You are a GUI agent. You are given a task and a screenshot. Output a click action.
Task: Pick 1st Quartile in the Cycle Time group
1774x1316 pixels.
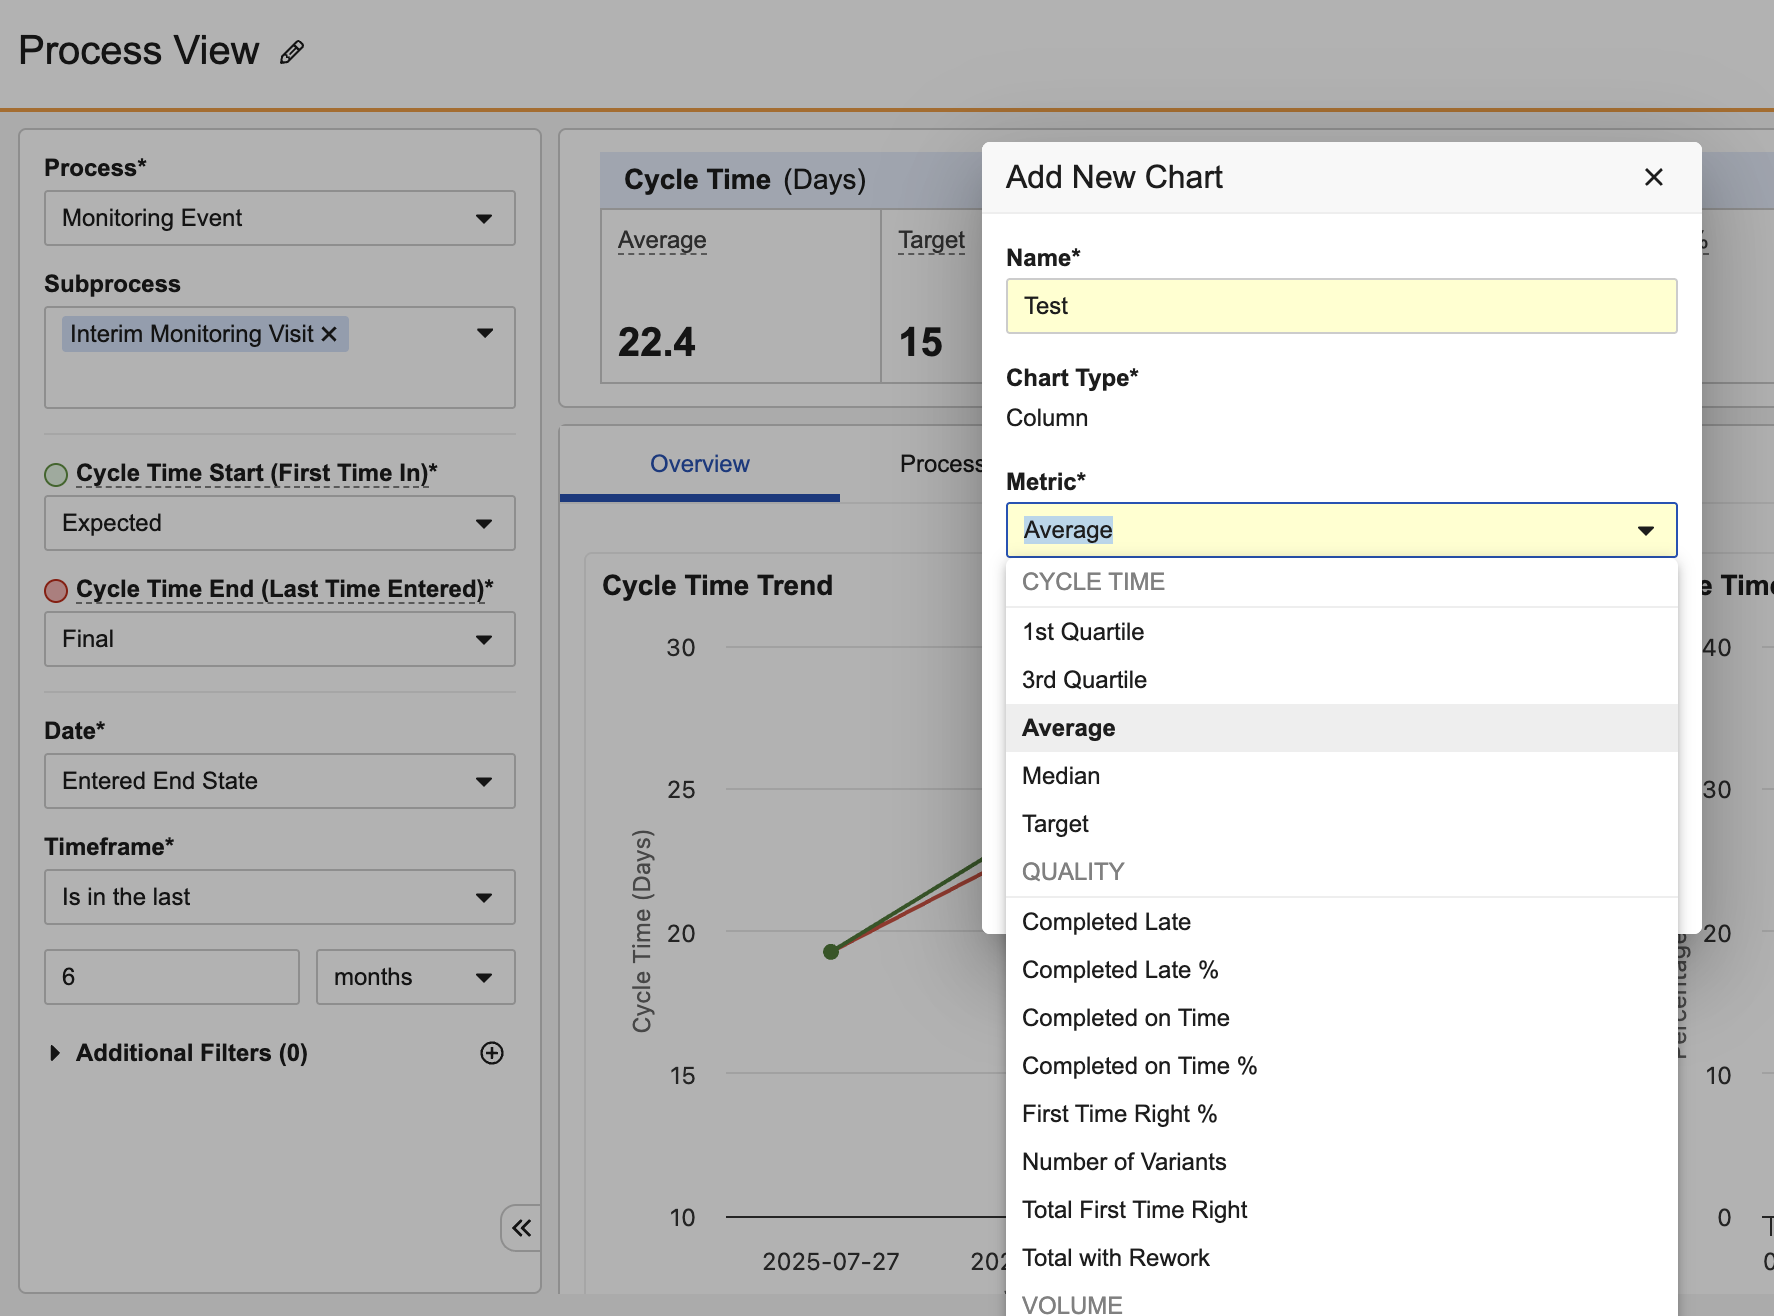[x=1083, y=632]
